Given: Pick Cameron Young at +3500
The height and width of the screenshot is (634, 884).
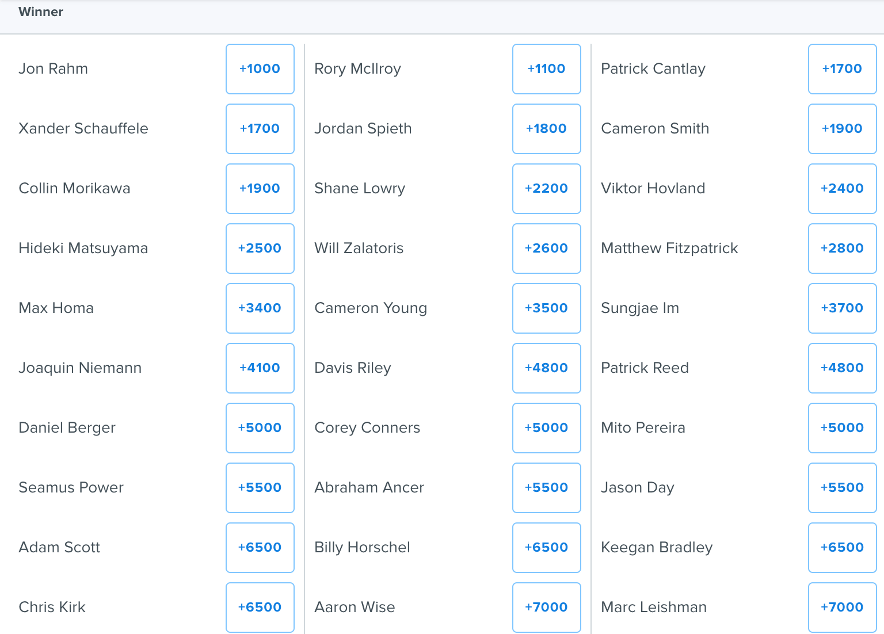Looking at the screenshot, I should tap(546, 308).
